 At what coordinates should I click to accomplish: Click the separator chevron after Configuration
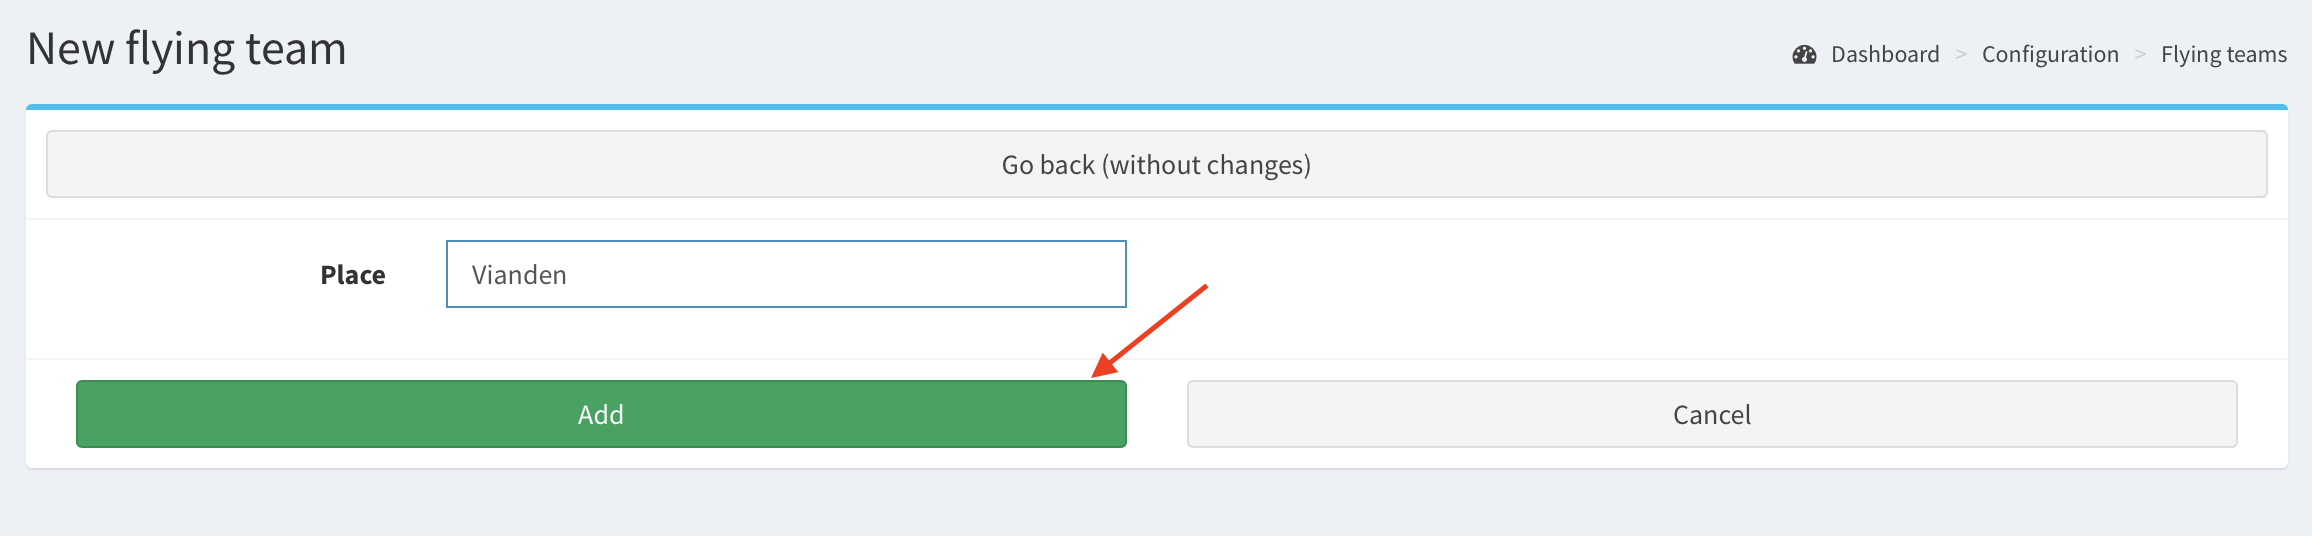point(2140,55)
